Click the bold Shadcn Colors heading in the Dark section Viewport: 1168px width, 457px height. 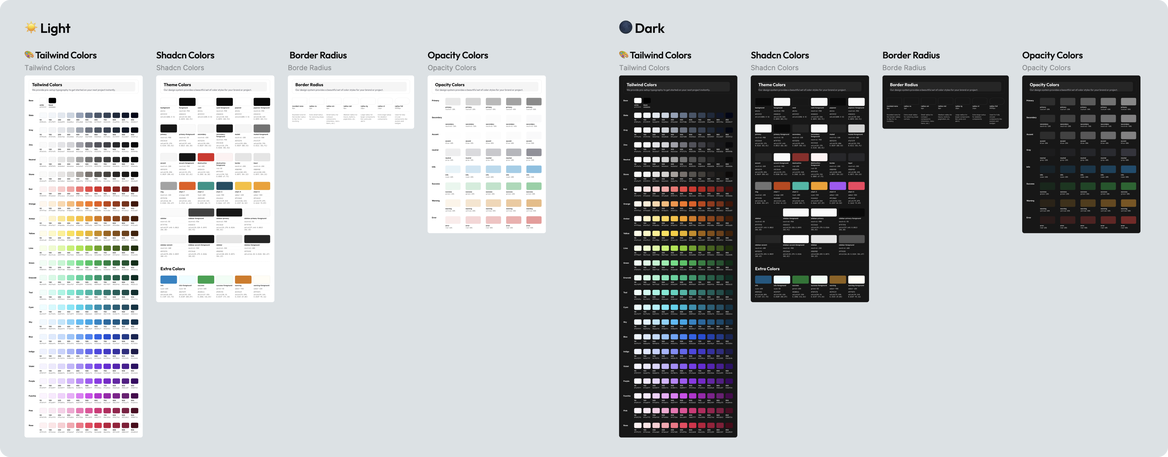click(x=780, y=55)
